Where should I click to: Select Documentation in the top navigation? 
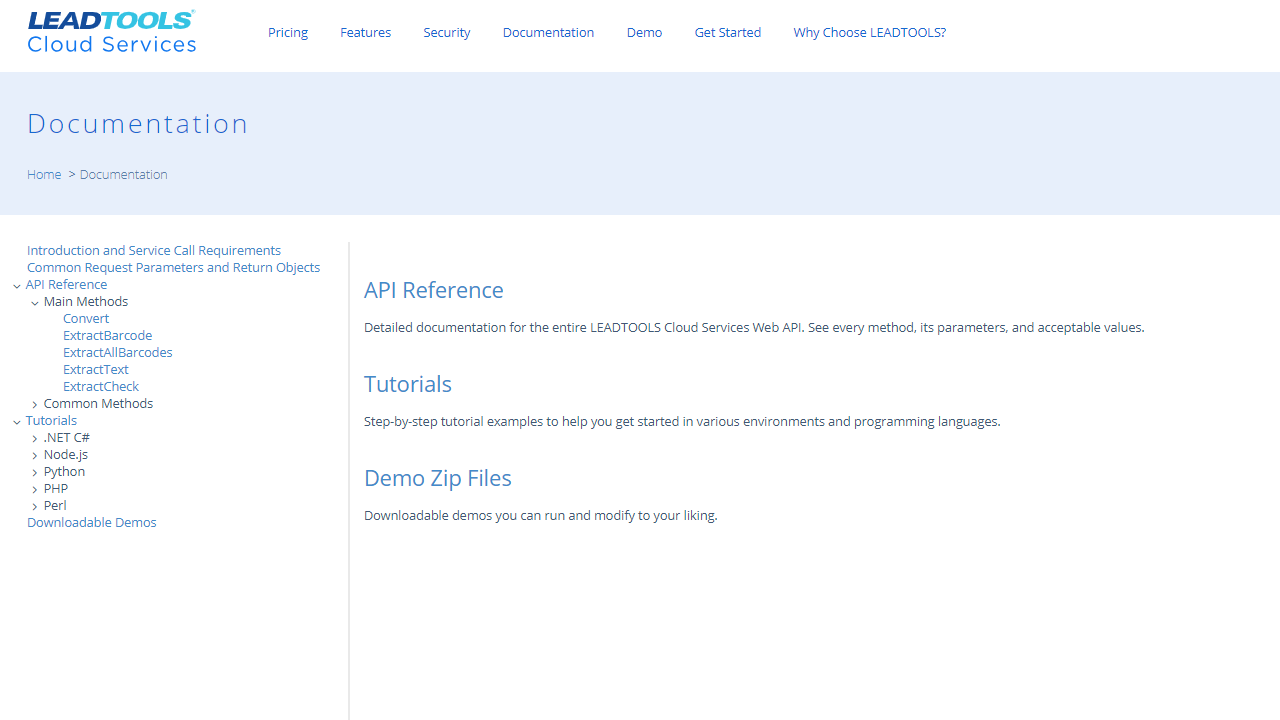(x=548, y=32)
